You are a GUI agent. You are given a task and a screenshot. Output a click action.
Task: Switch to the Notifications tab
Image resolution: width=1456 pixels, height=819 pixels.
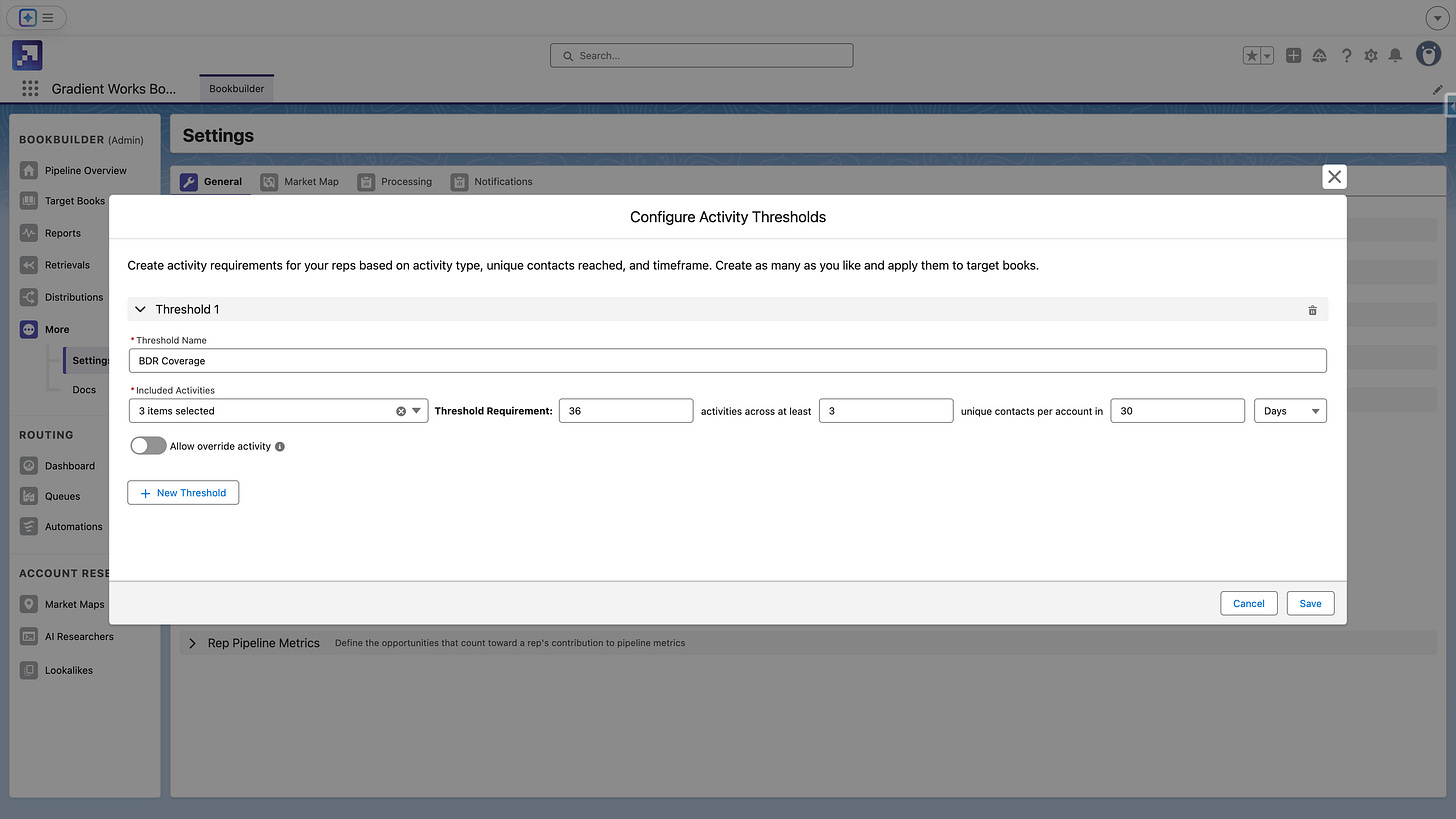pos(491,182)
